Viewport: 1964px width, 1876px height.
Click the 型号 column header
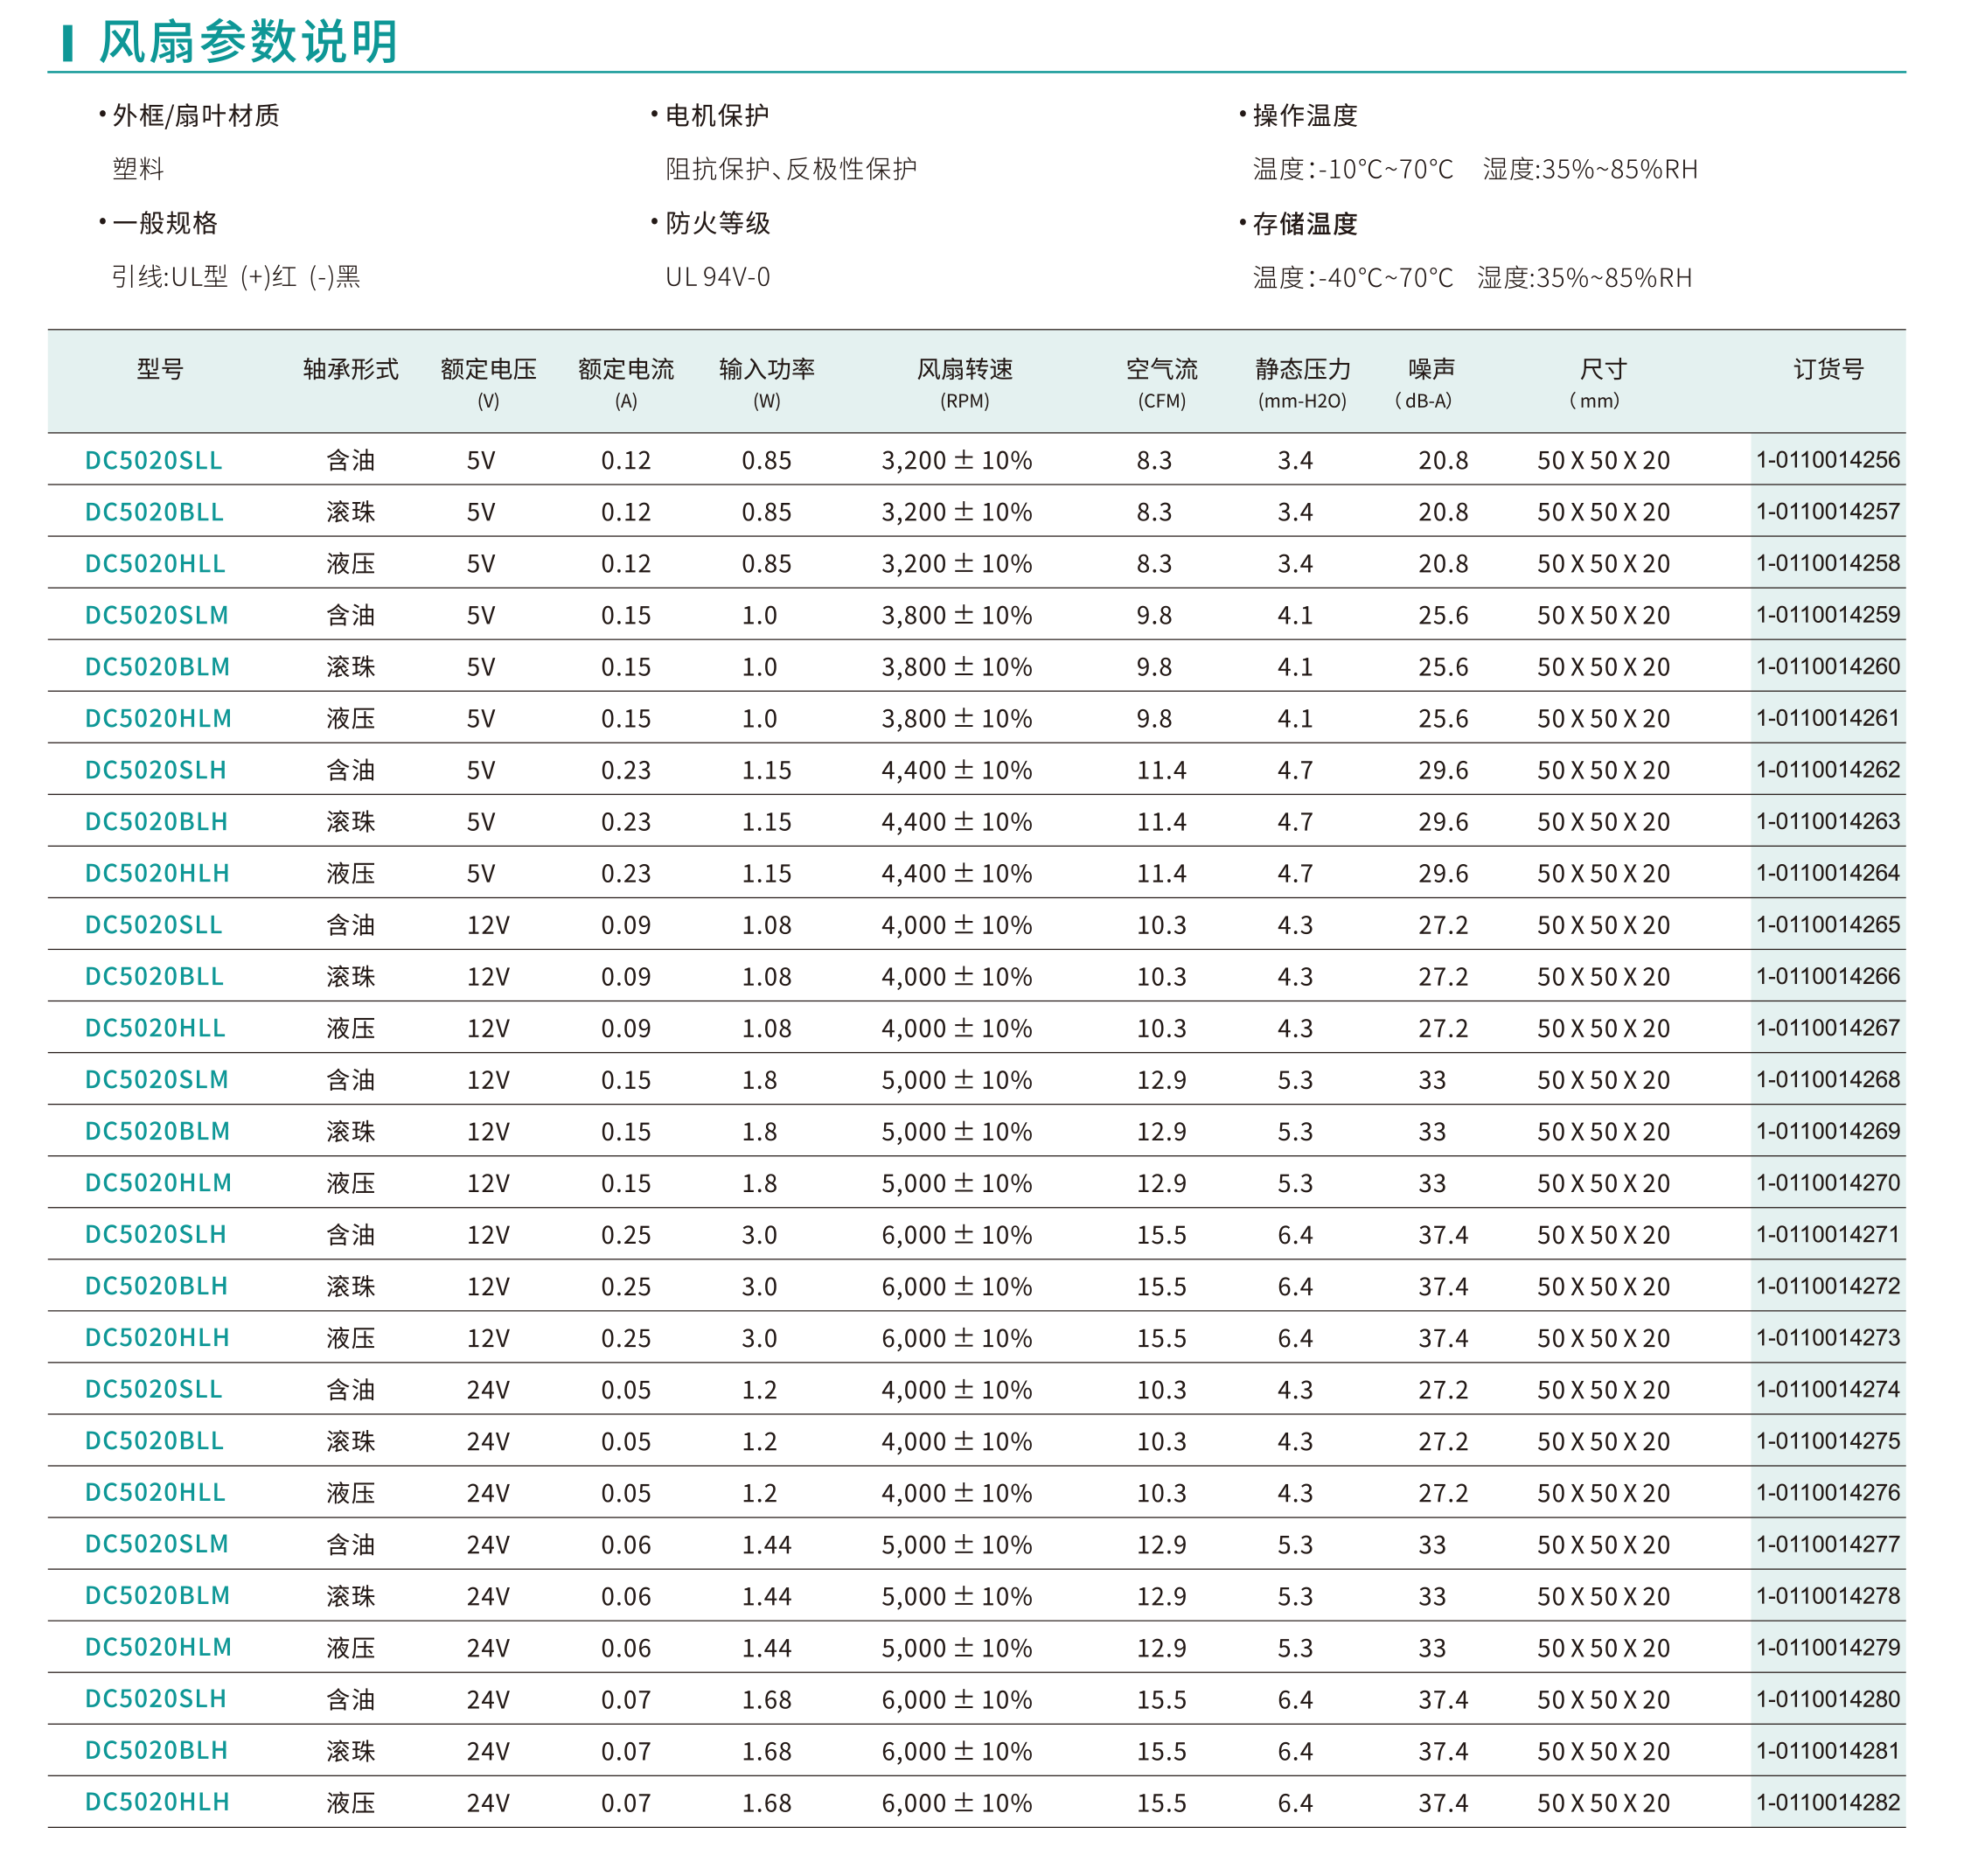[160, 369]
